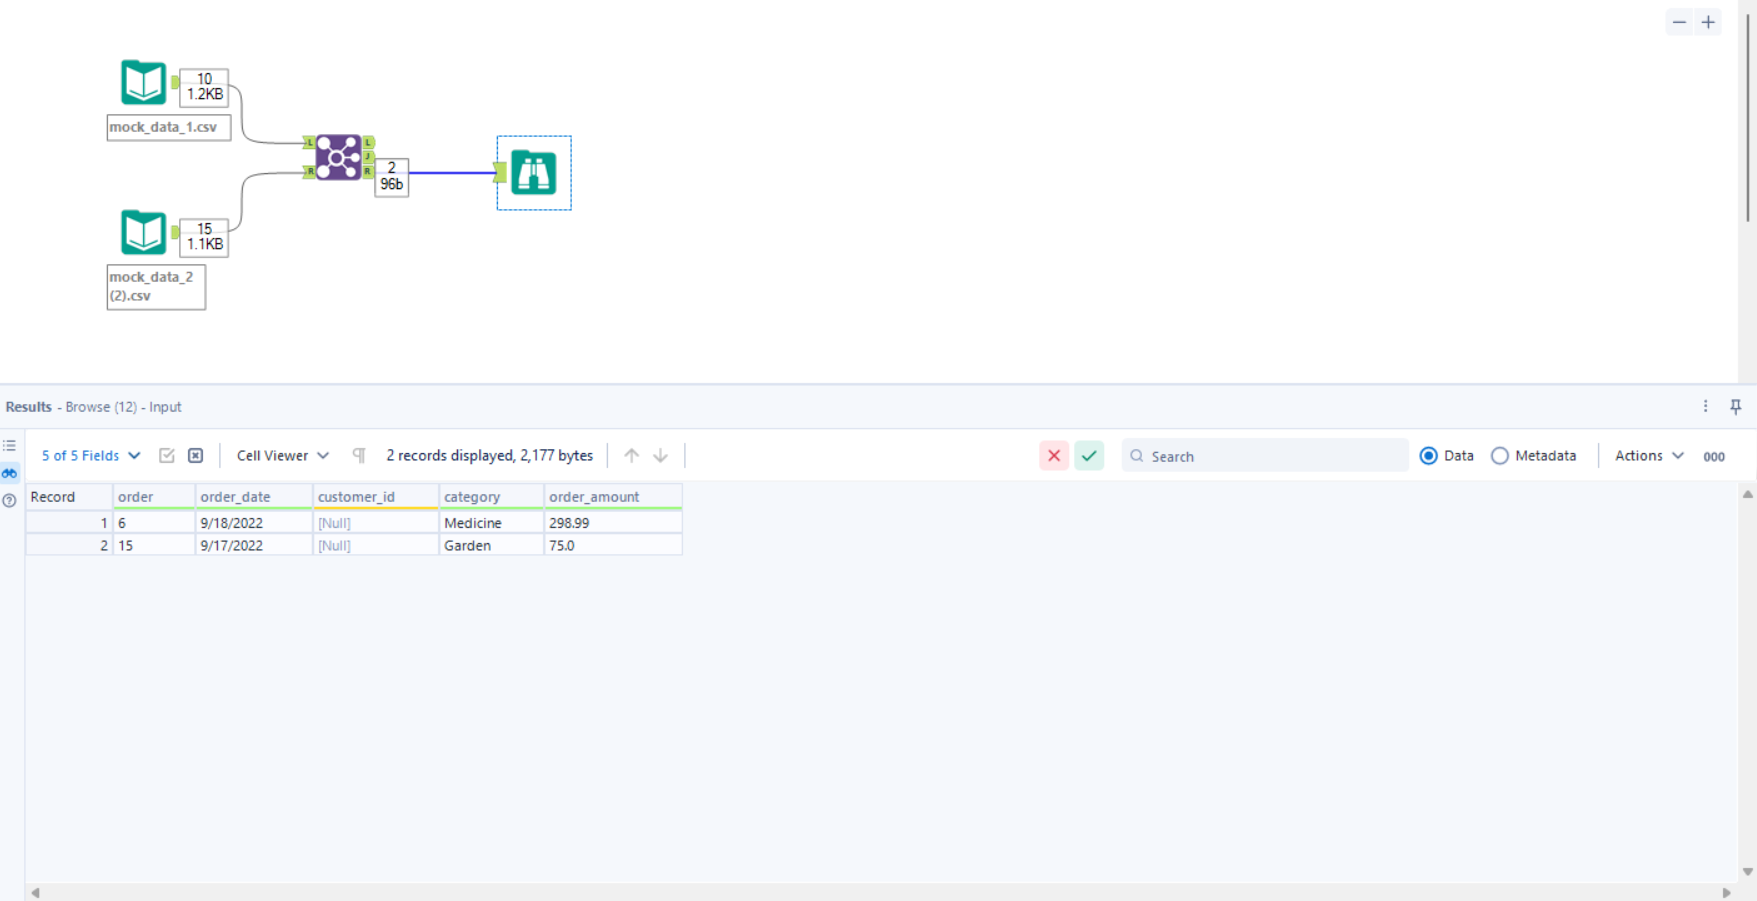Open help icon in Results sidebar
The width and height of the screenshot is (1757, 901).
coord(10,500)
